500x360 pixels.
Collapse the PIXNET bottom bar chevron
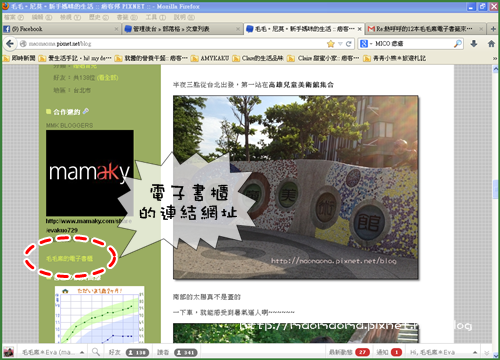pyautogui.click(x=486, y=352)
